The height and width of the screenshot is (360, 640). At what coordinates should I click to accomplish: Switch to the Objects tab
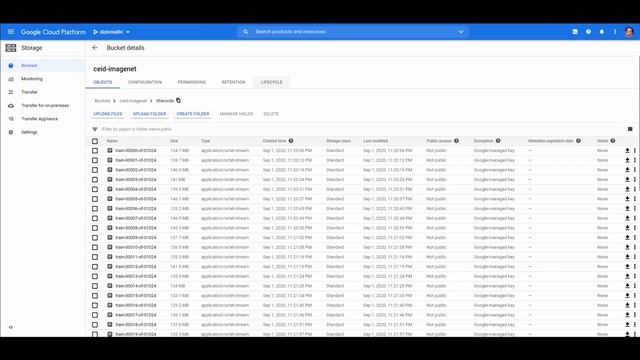tap(102, 82)
